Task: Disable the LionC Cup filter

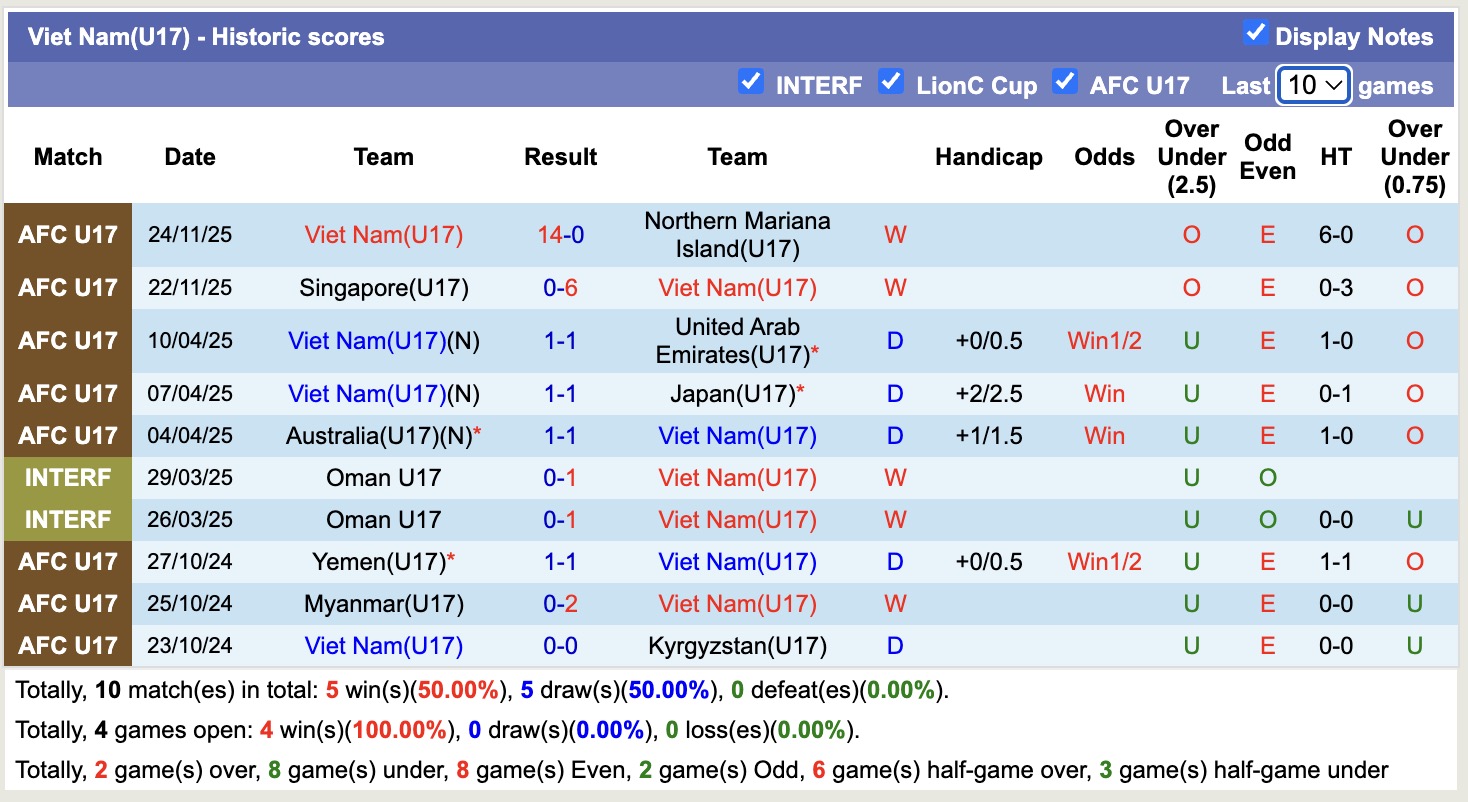Action: 891,83
